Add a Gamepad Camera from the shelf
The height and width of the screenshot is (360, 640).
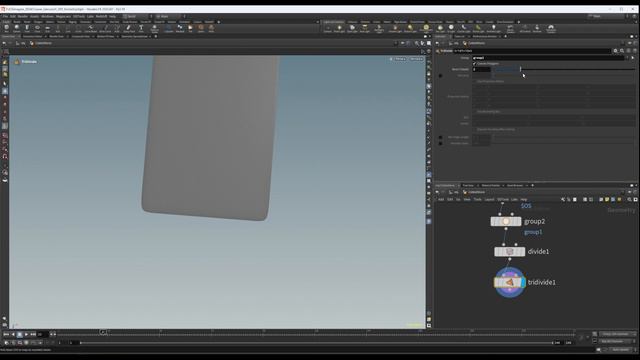[x=551, y=28]
